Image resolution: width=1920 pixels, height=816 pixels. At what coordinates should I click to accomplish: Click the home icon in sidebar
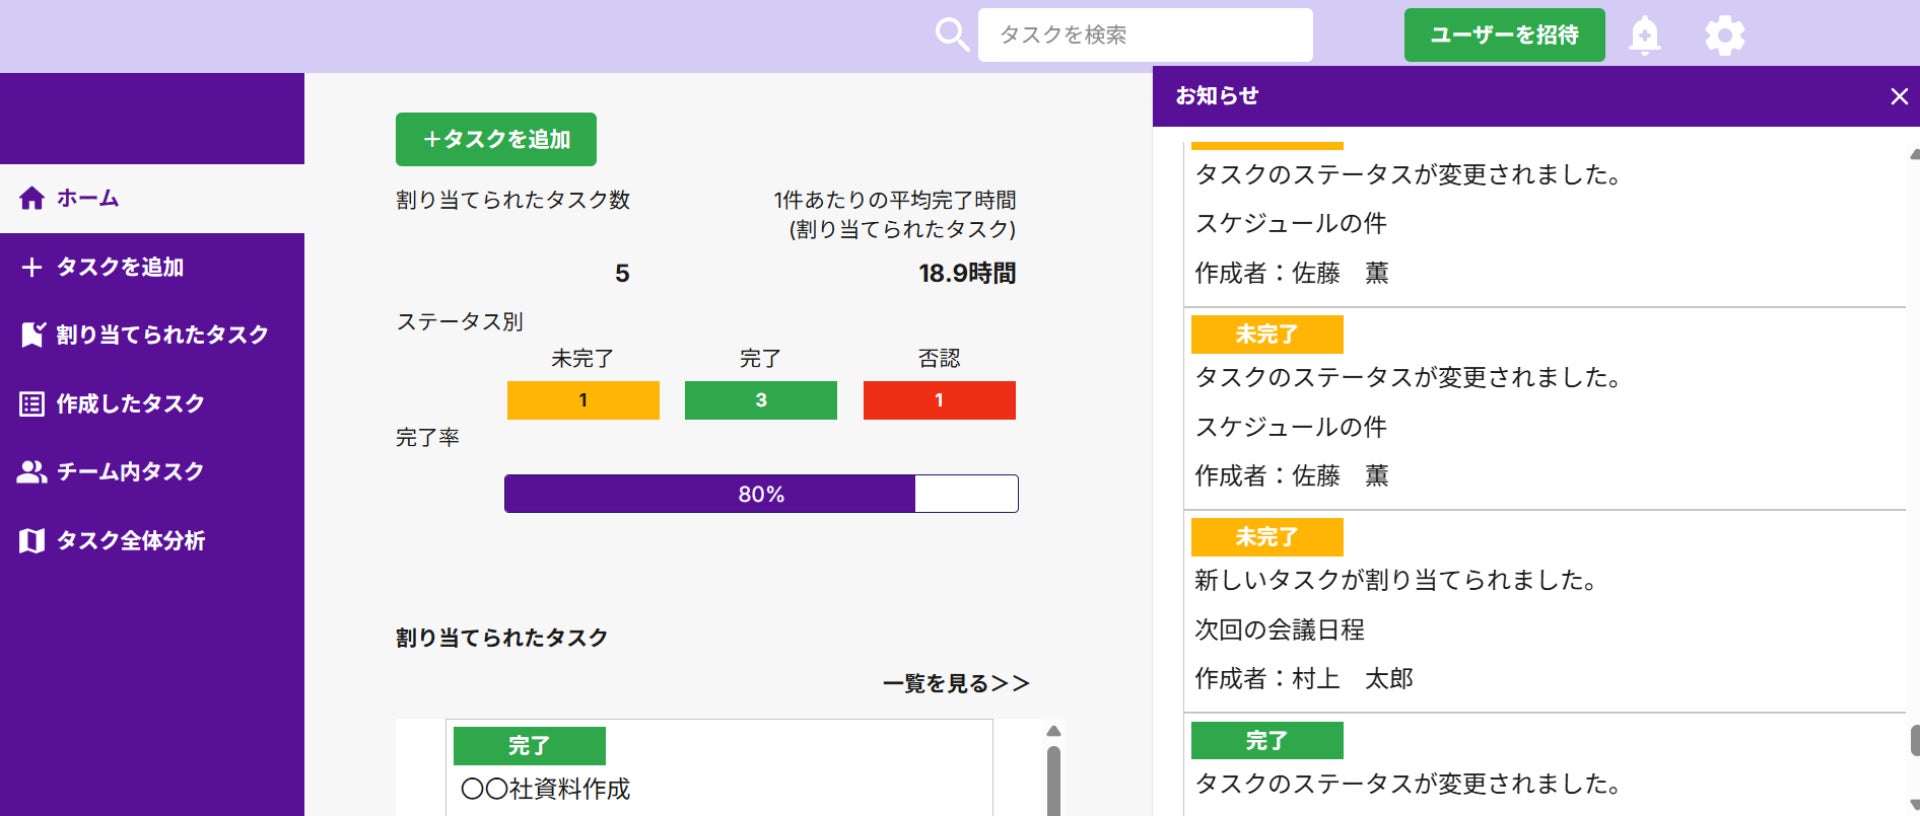32,198
